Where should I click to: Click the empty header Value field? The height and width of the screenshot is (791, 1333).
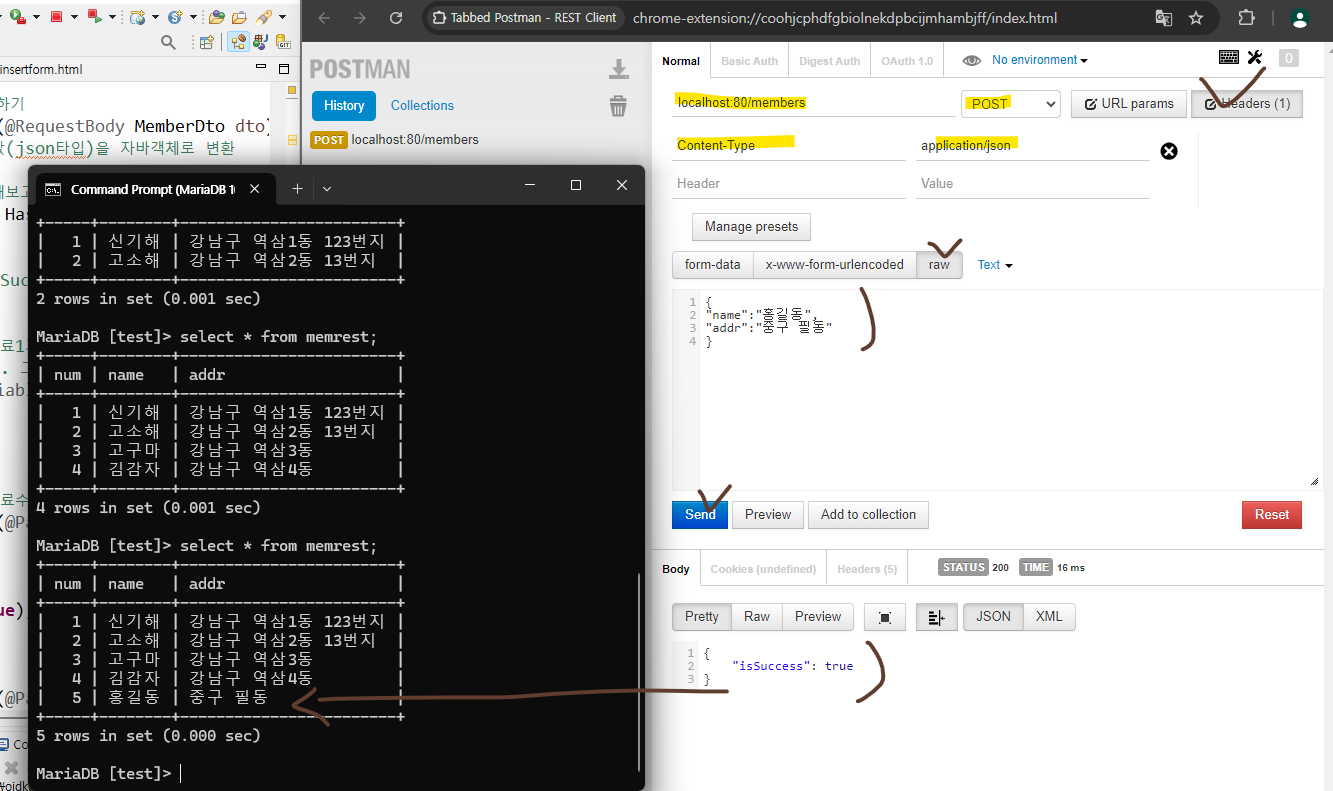1033,184
